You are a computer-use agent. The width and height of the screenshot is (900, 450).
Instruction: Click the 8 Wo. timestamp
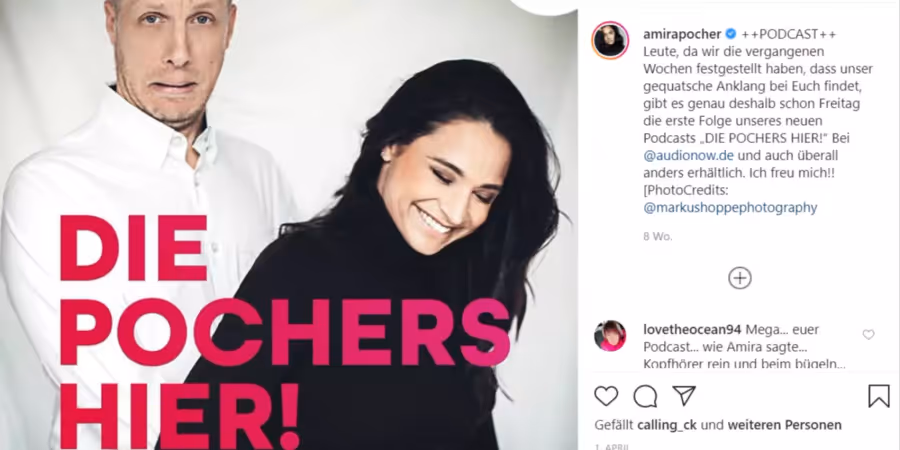(658, 236)
